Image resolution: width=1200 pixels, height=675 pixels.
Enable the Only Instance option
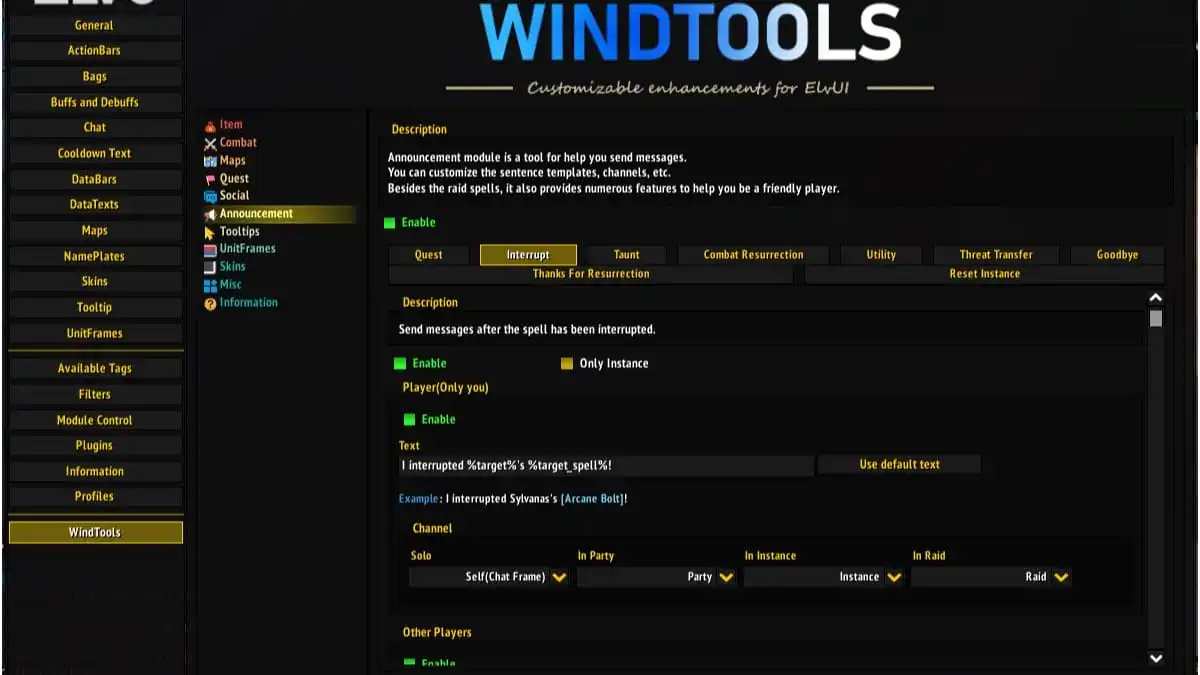567,363
